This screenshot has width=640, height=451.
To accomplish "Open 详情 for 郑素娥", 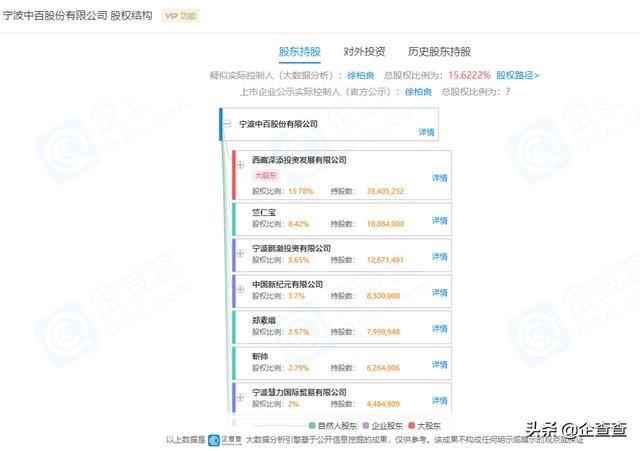I will (x=440, y=329).
